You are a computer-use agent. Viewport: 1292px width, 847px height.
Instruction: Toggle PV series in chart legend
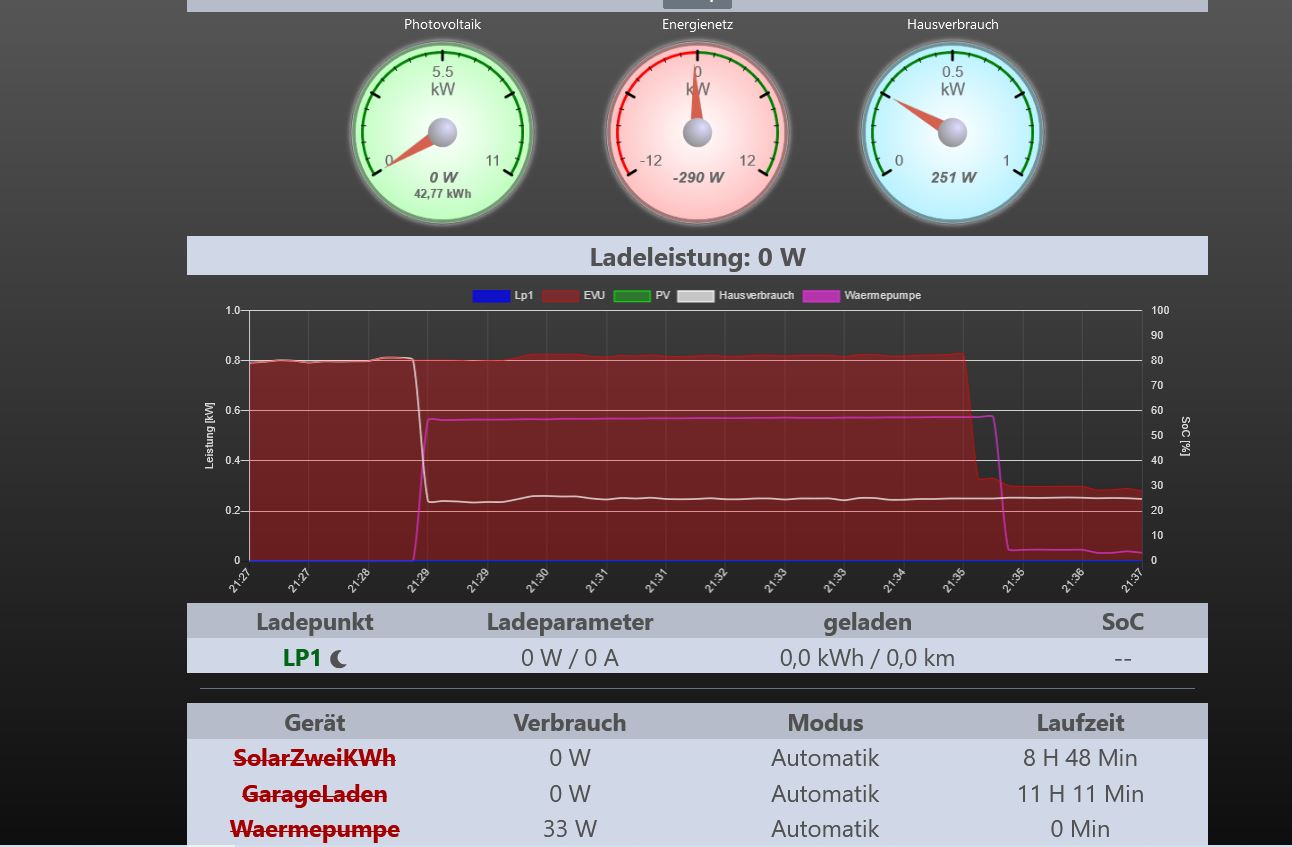[x=631, y=296]
